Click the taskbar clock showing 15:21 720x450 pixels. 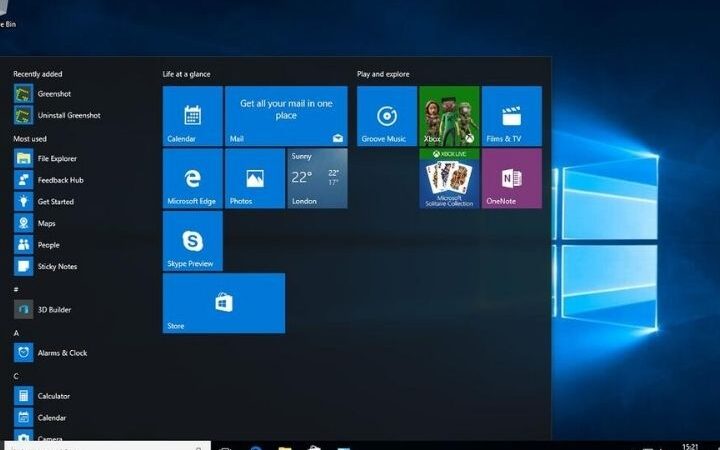point(690,446)
